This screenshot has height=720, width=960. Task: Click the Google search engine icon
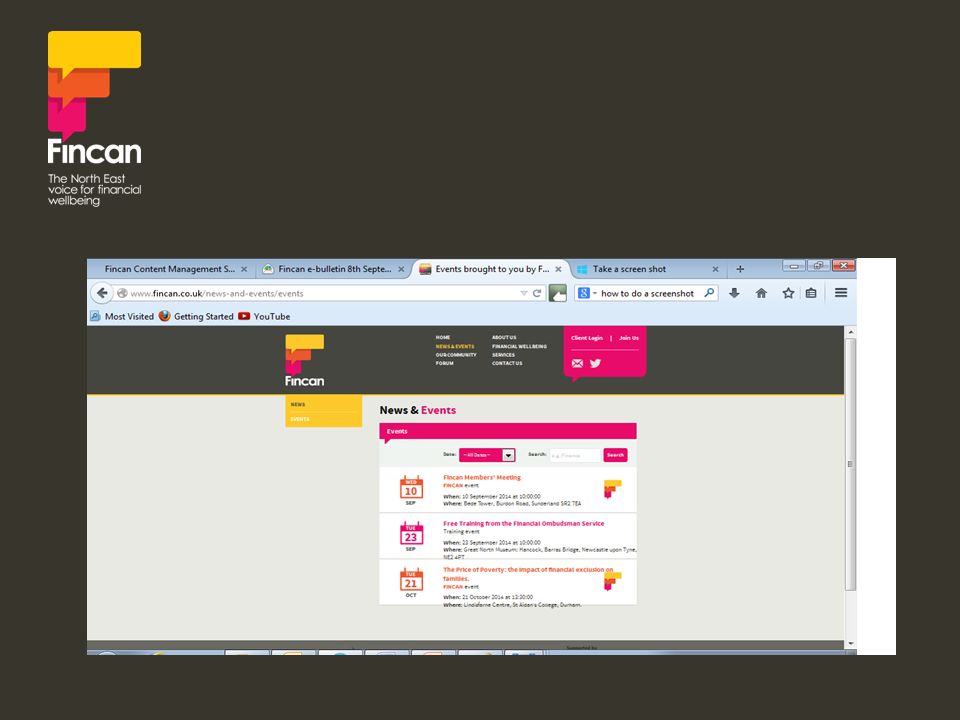tap(583, 293)
